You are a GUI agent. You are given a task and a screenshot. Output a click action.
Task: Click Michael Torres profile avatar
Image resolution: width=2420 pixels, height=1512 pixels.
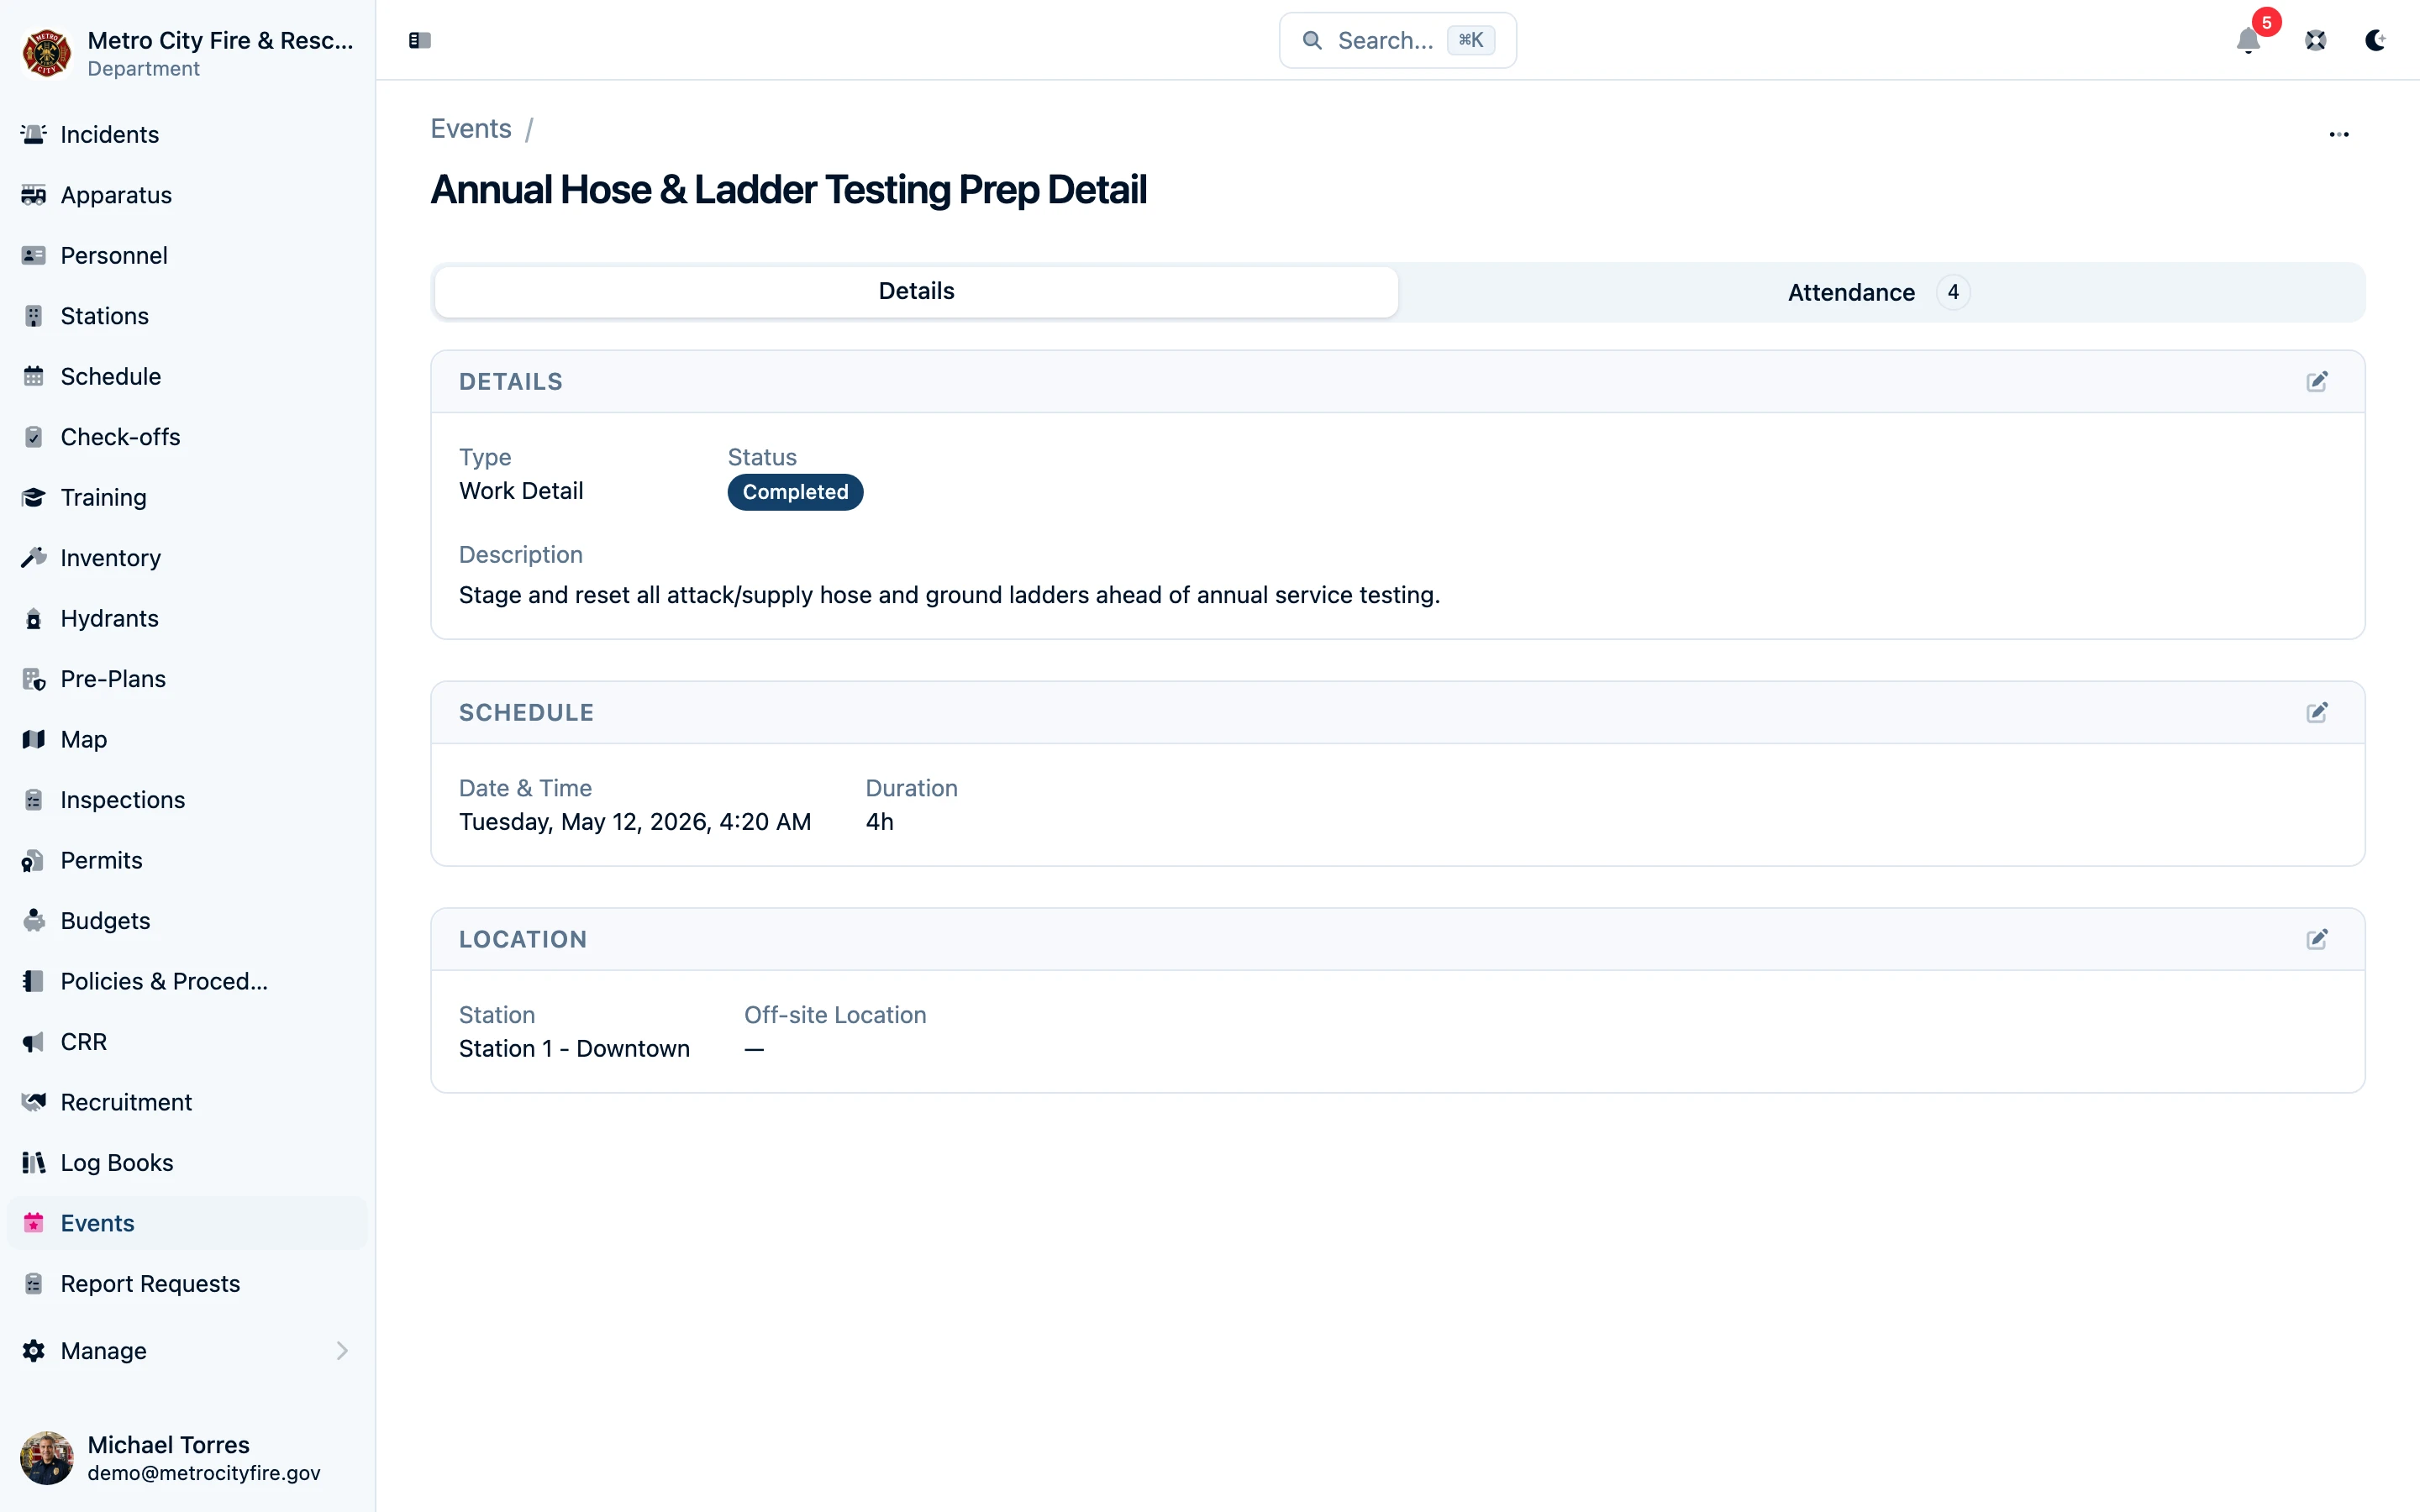click(x=47, y=1458)
